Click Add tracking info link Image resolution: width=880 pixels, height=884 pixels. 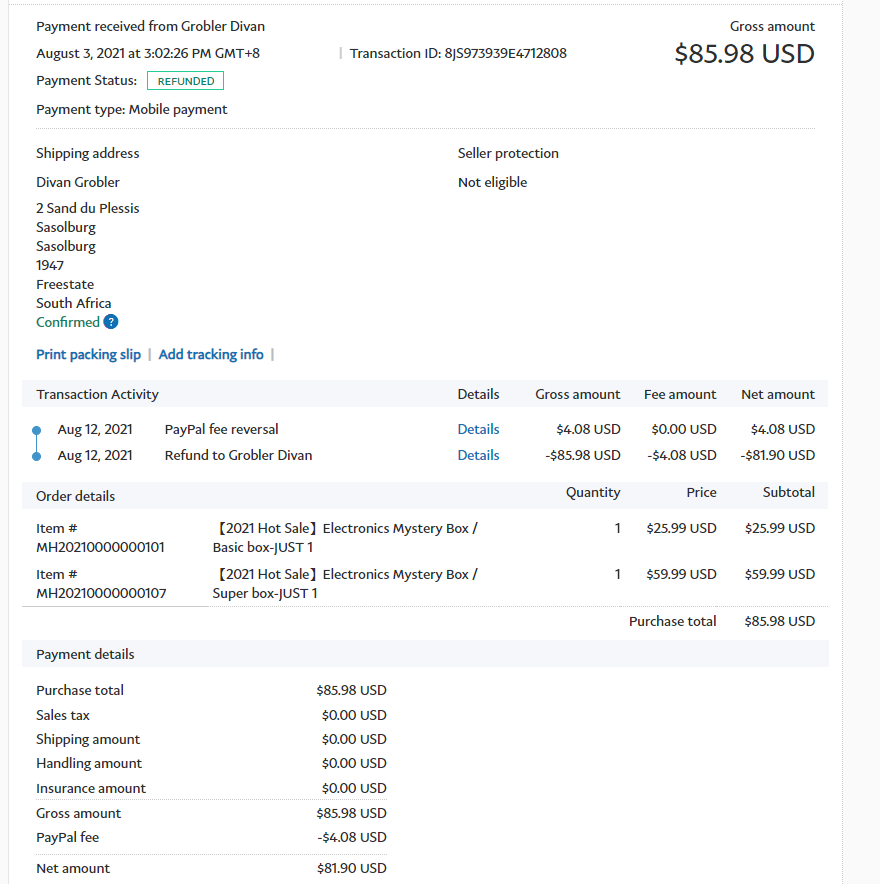tap(211, 354)
